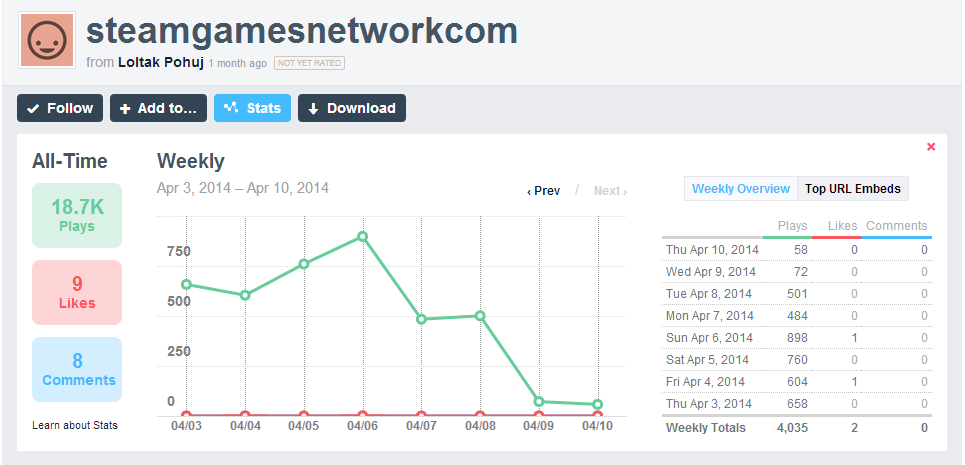Click the 4,035 weekly total plays
The image size is (965, 465).
[791, 428]
